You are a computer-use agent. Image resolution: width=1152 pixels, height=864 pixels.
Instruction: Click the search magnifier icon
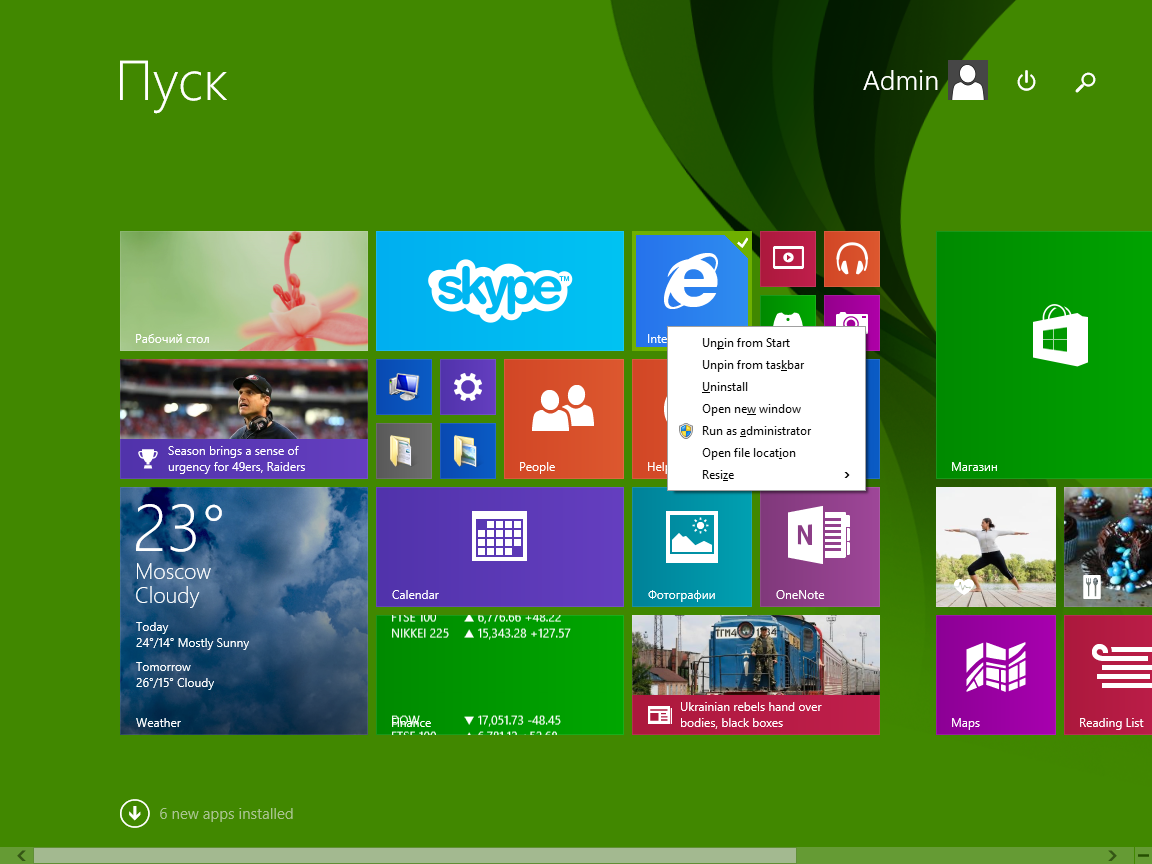click(x=1085, y=81)
